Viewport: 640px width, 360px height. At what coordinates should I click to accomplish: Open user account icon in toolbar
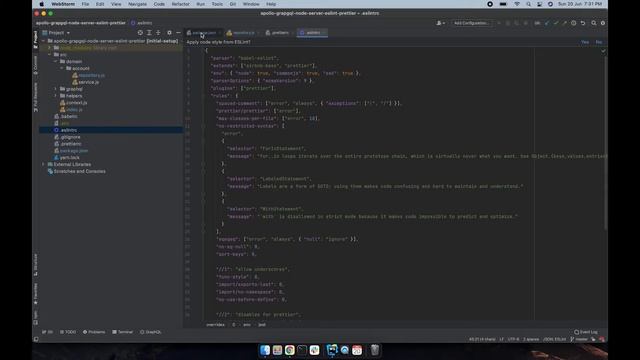pyautogui.click(x=440, y=23)
